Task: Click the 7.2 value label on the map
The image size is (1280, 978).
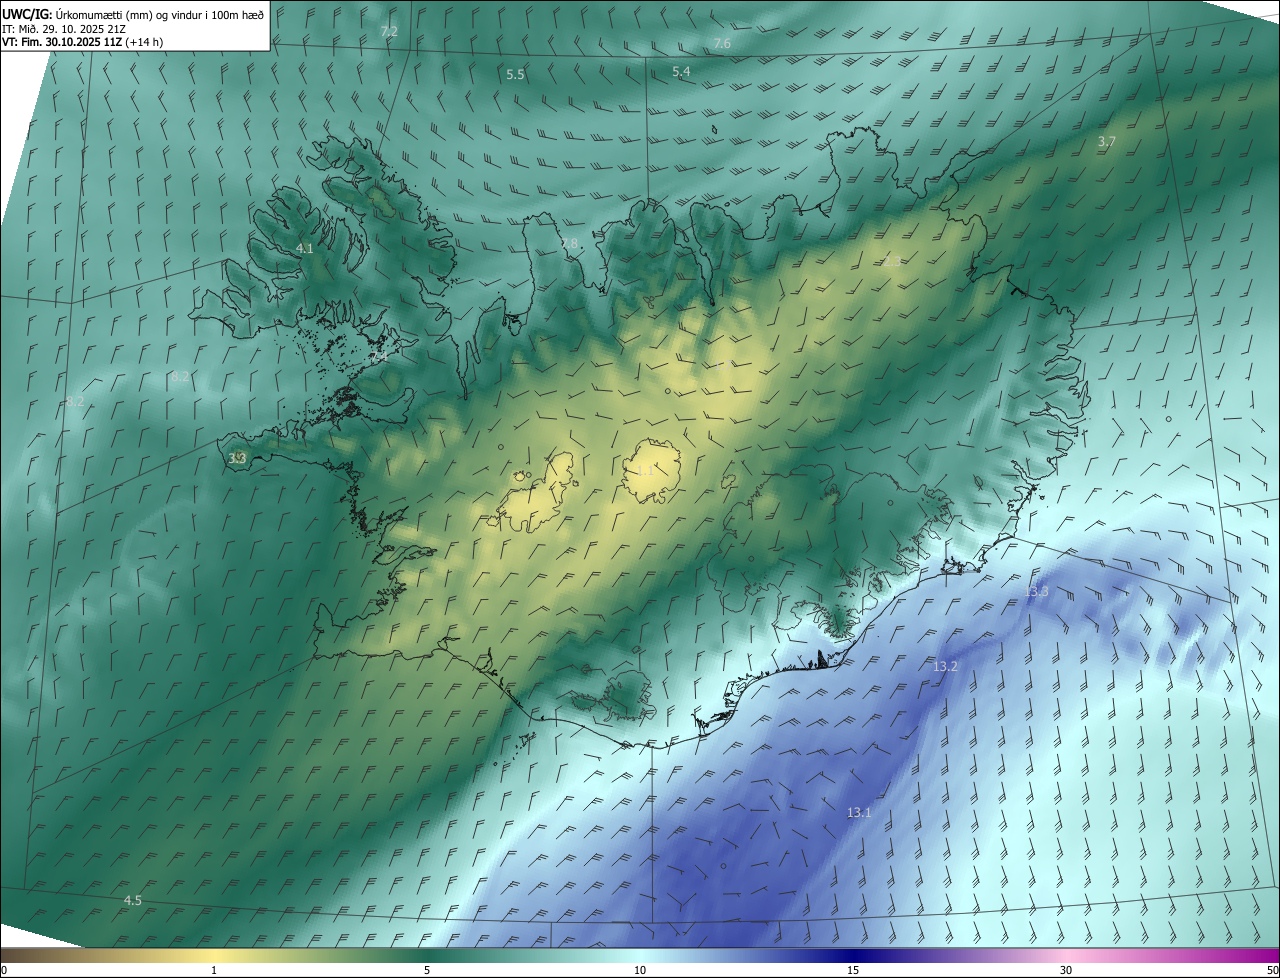Action: [x=389, y=32]
